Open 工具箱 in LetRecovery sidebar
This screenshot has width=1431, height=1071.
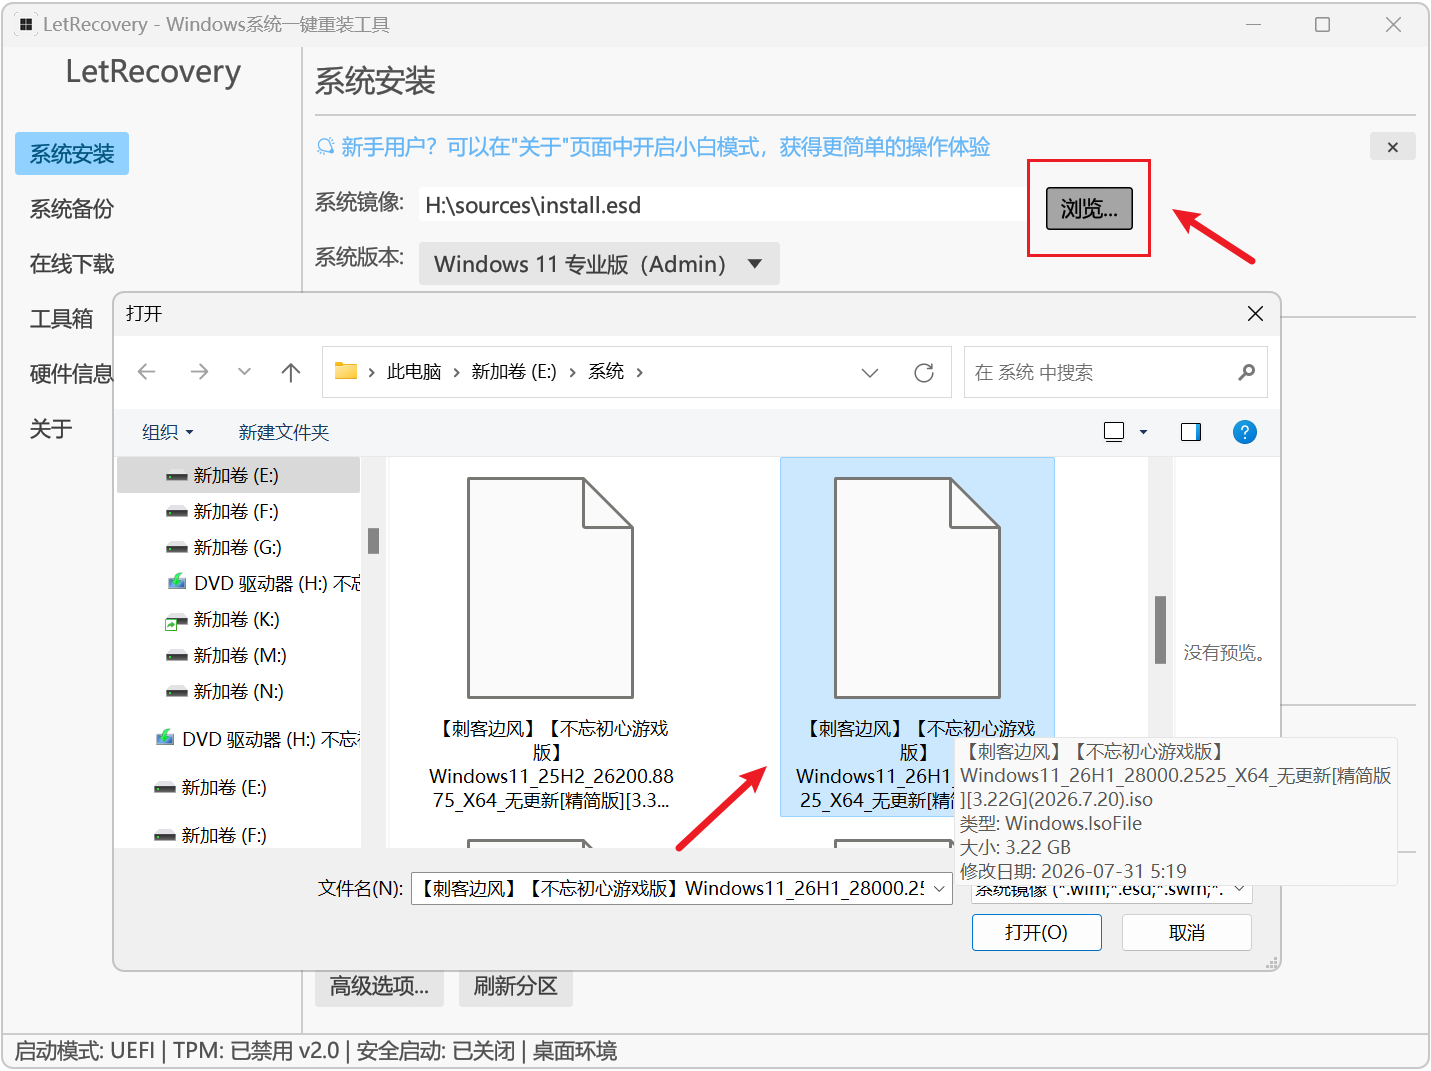pos(62,318)
